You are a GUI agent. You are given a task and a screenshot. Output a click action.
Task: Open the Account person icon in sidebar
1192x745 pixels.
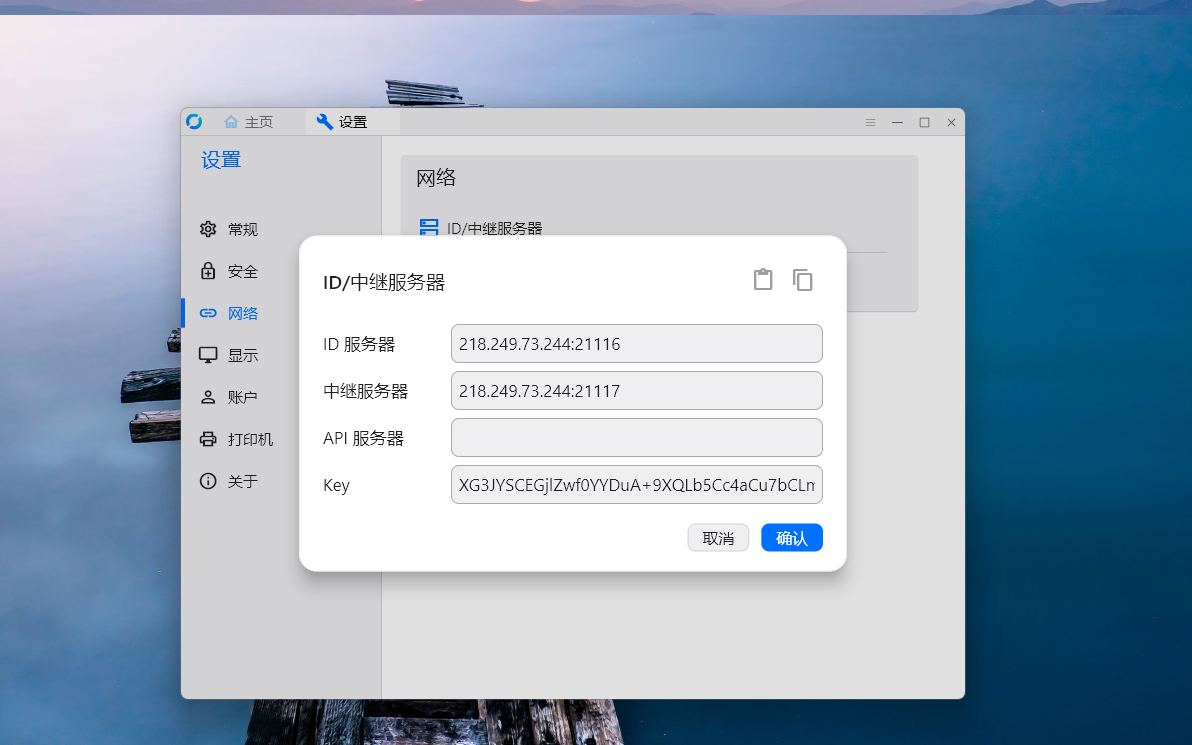click(x=208, y=397)
